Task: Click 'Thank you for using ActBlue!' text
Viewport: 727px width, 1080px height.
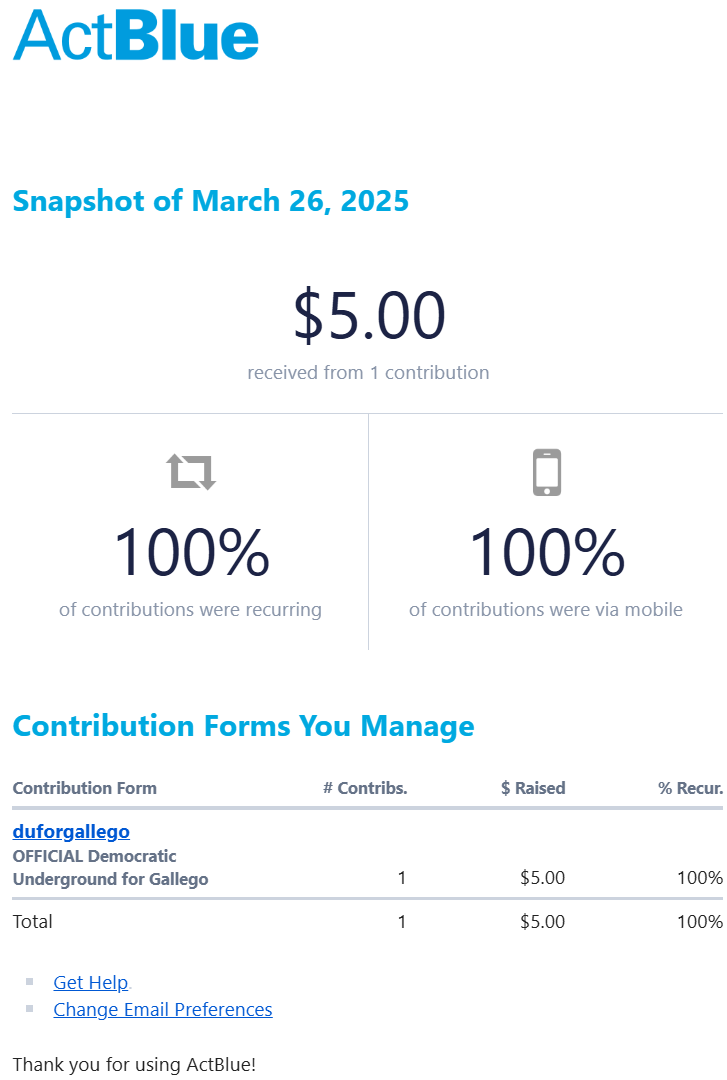Action: [134, 1064]
